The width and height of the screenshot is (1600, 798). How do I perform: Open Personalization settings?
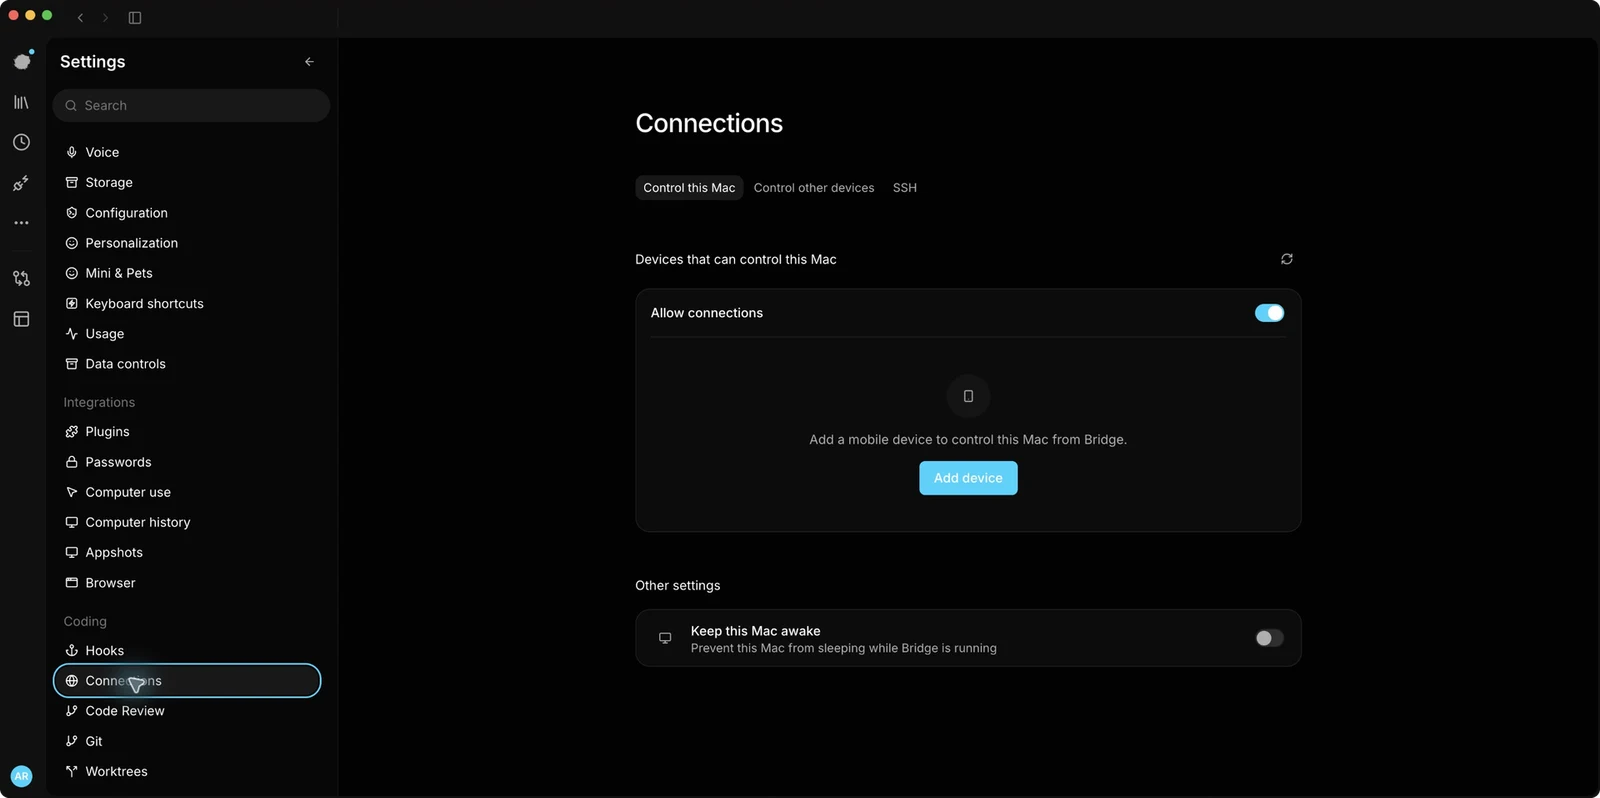[x=187, y=243]
